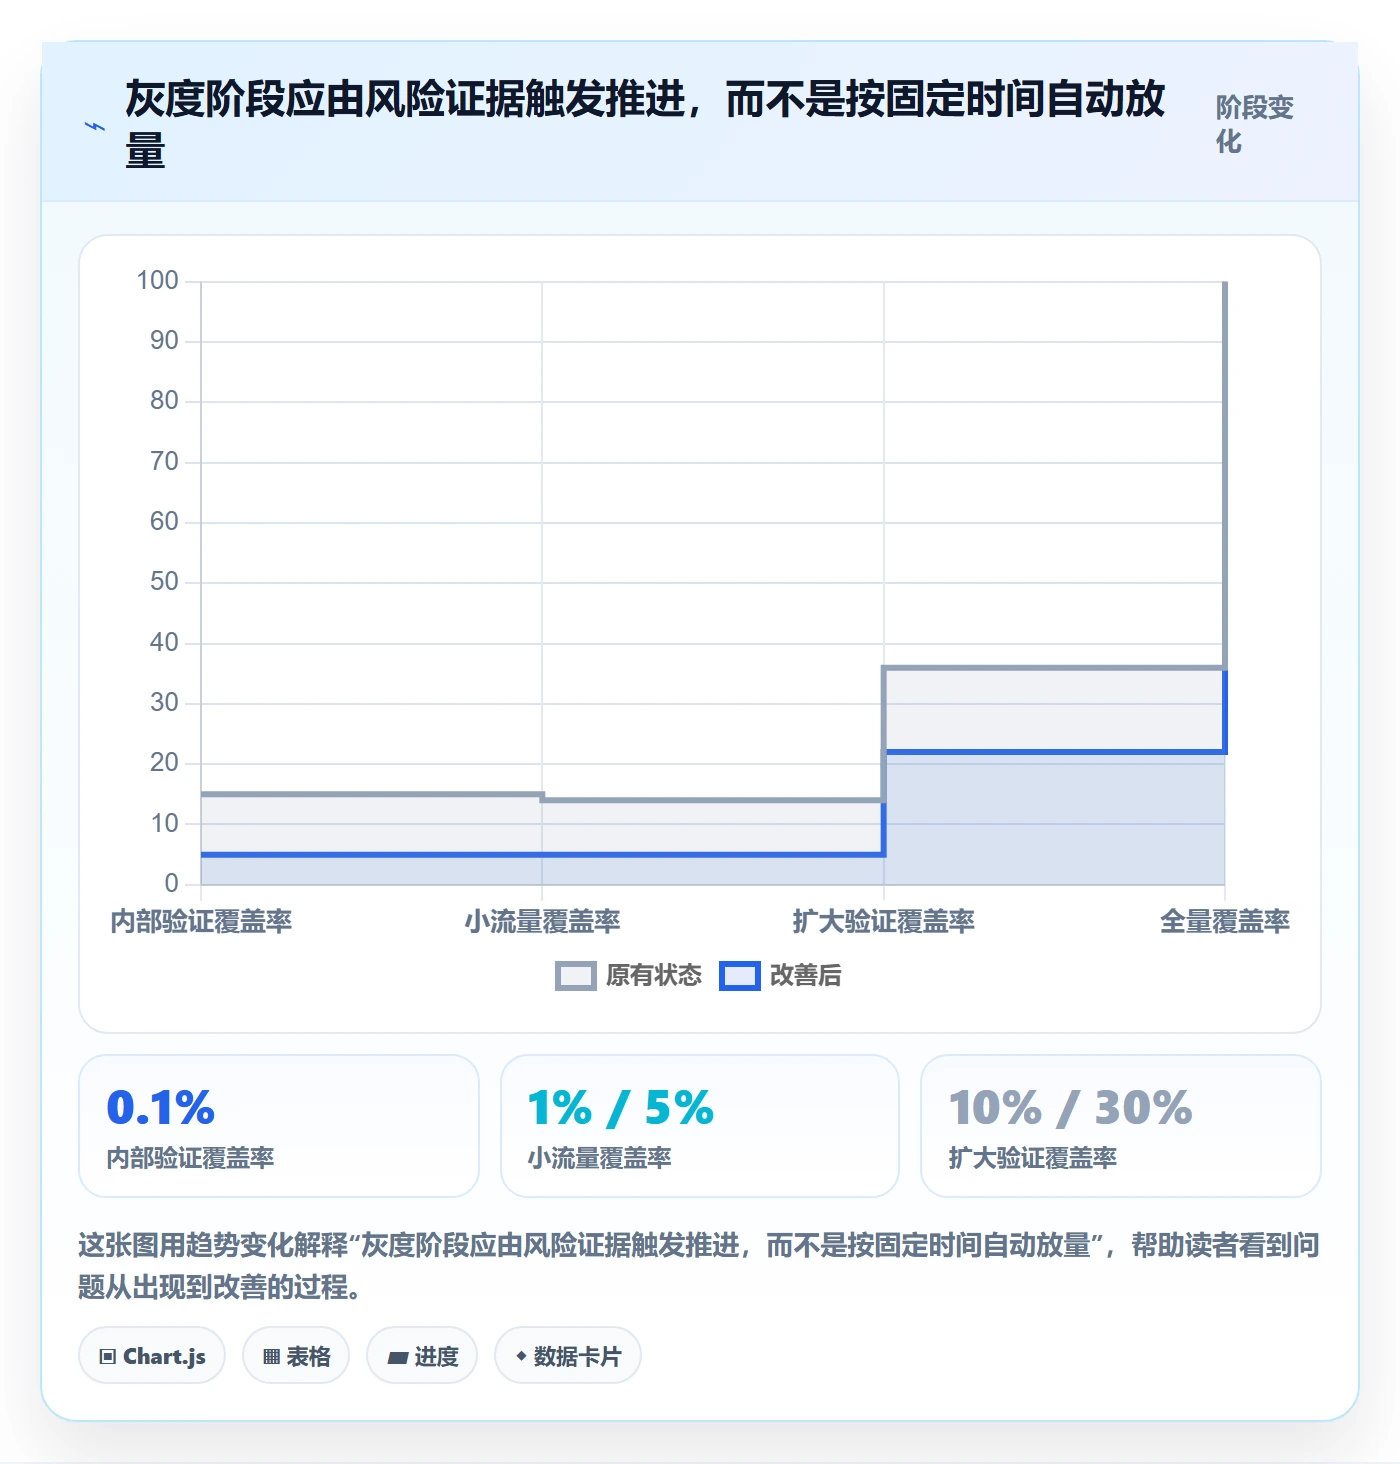1400x1464 pixels.
Task: Select the Chart.js tag chip
Action: (152, 1356)
